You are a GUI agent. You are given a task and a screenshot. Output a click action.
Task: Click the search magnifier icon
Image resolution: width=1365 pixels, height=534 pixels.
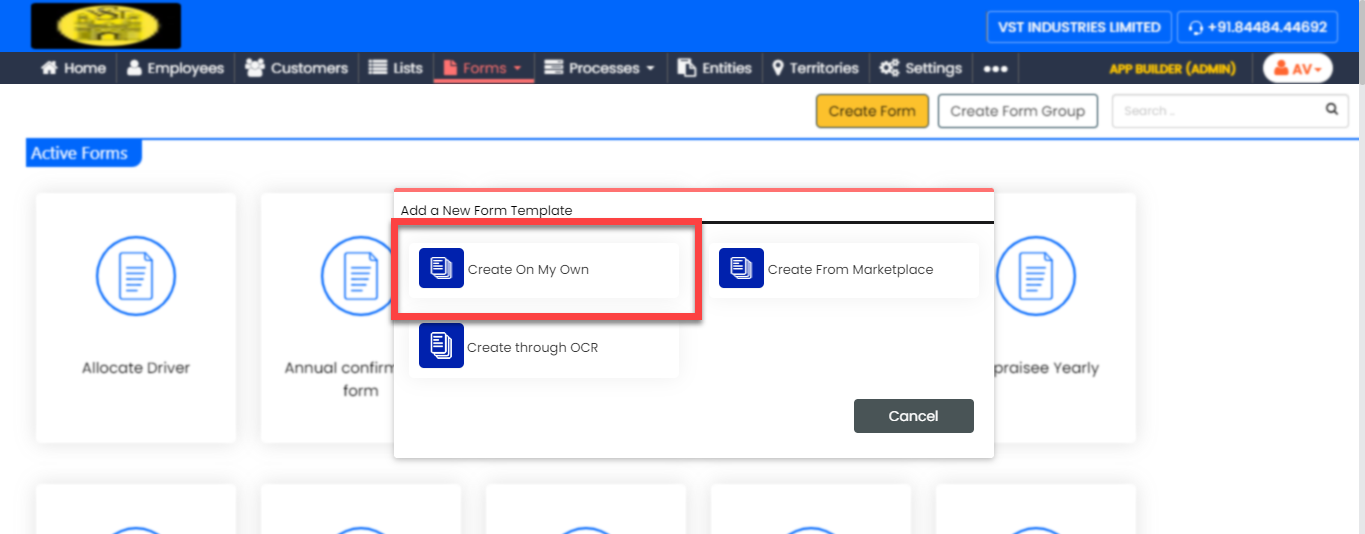pyautogui.click(x=1331, y=110)
